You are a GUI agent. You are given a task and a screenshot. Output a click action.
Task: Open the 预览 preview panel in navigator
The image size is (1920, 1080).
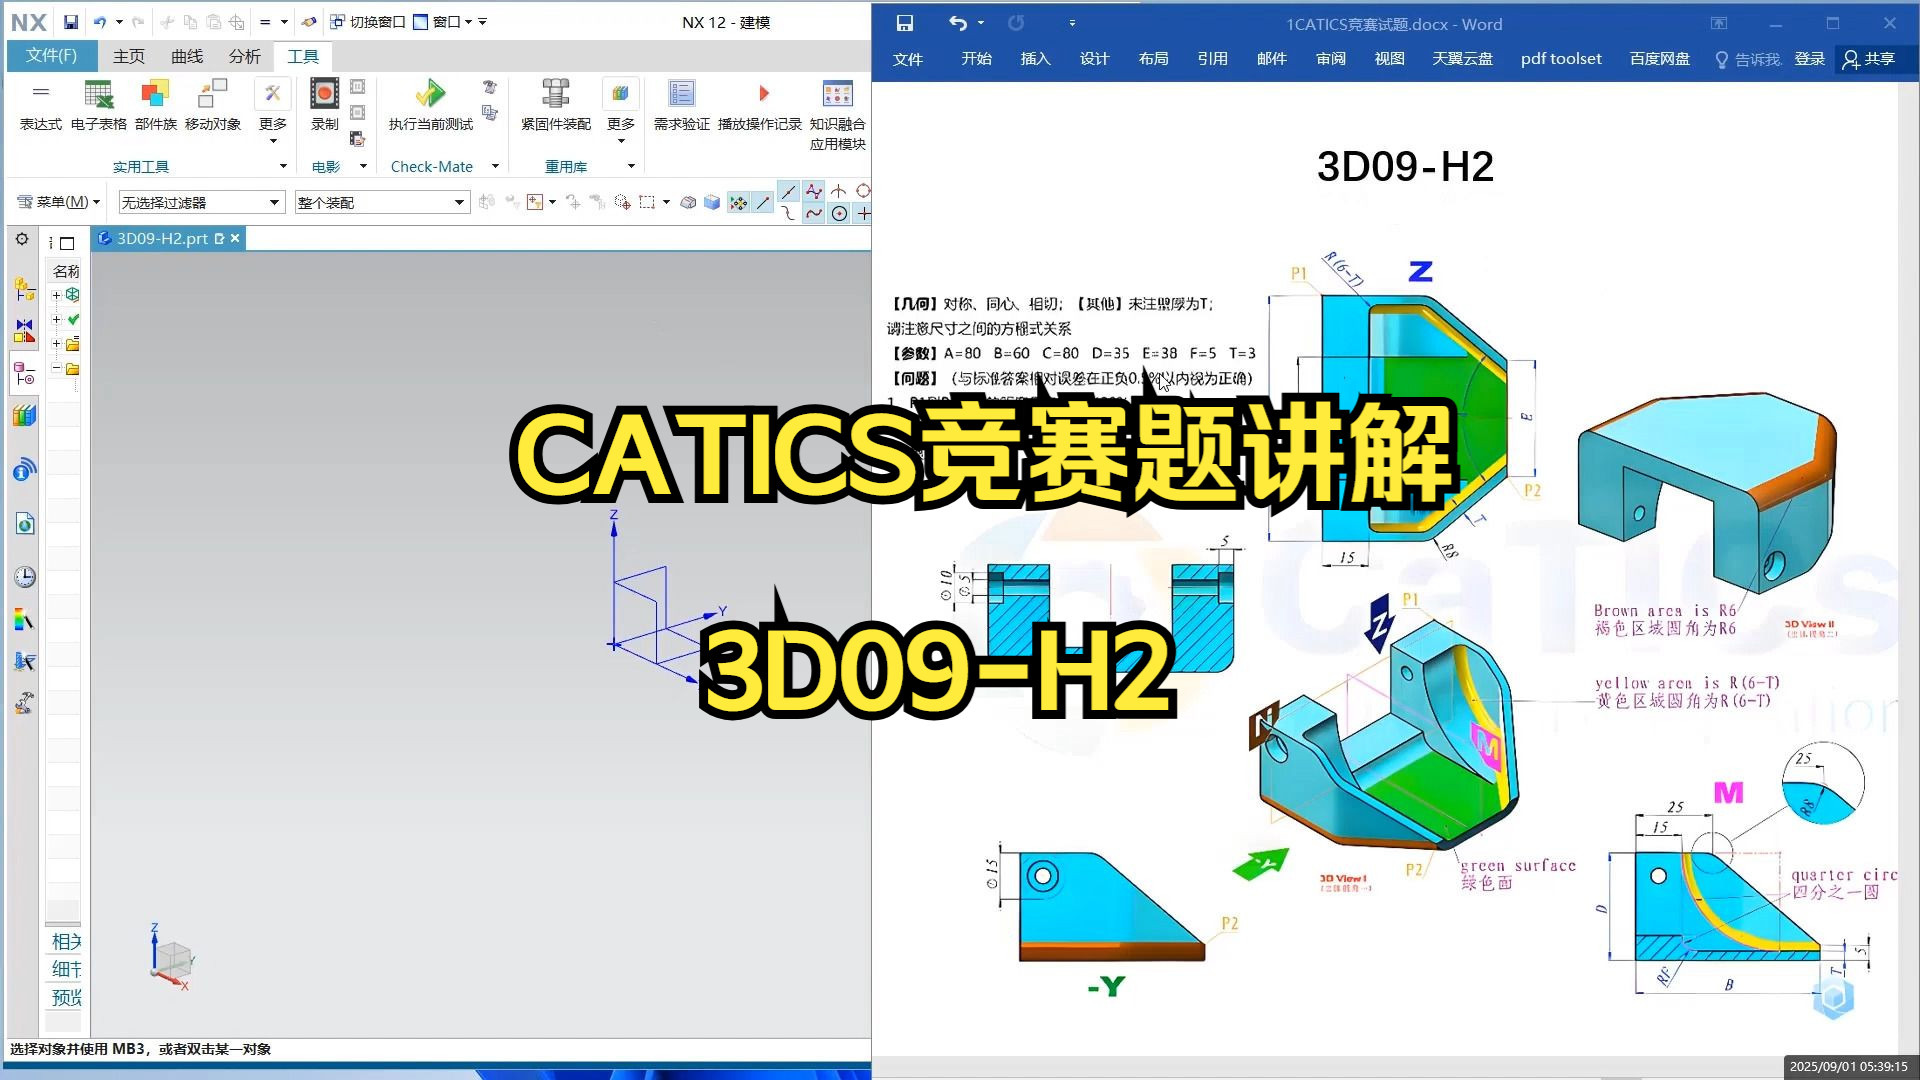coord(66,997)
